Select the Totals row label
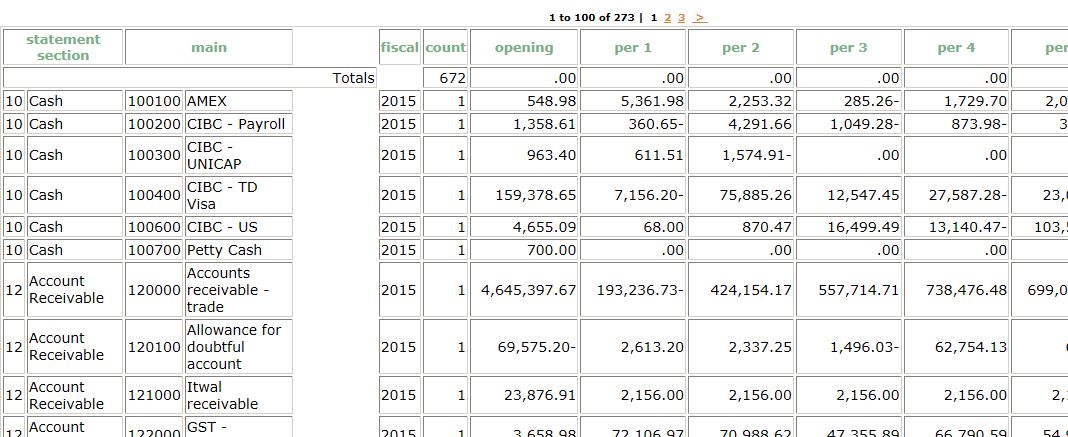The width and height of the screenshot is (1068, 437). (354, 78)
